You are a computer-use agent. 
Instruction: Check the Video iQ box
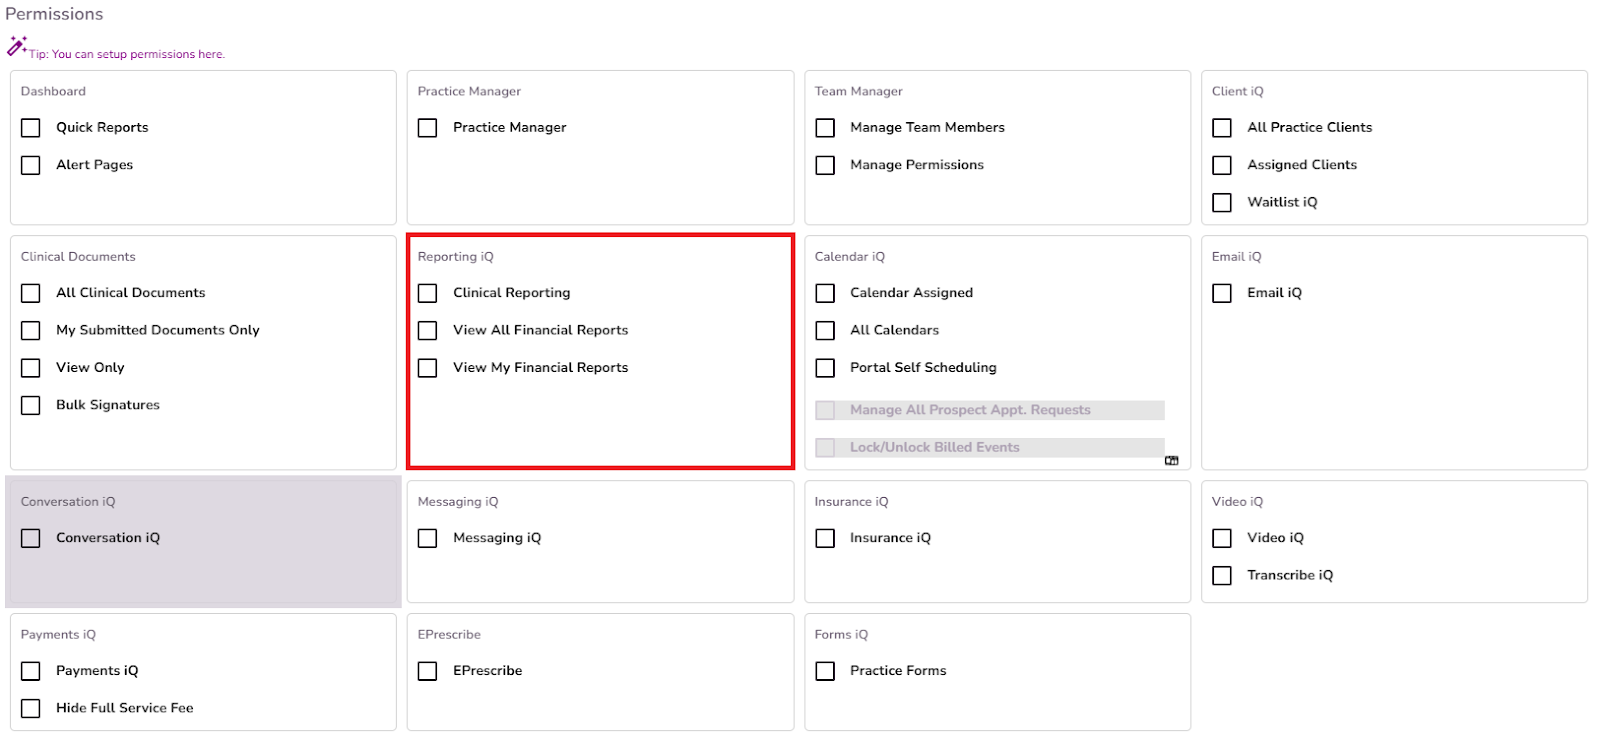1222,538
